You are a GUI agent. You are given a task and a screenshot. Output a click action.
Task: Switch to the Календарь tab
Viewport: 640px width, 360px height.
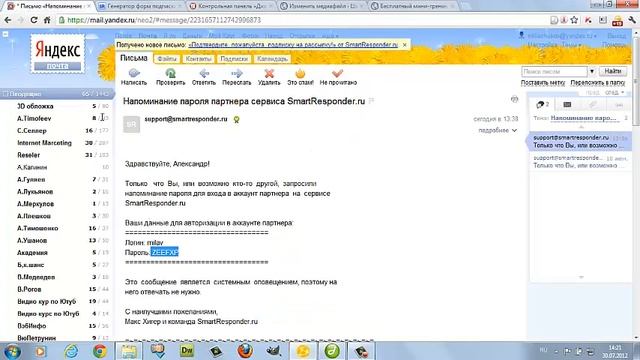point(272,59)
